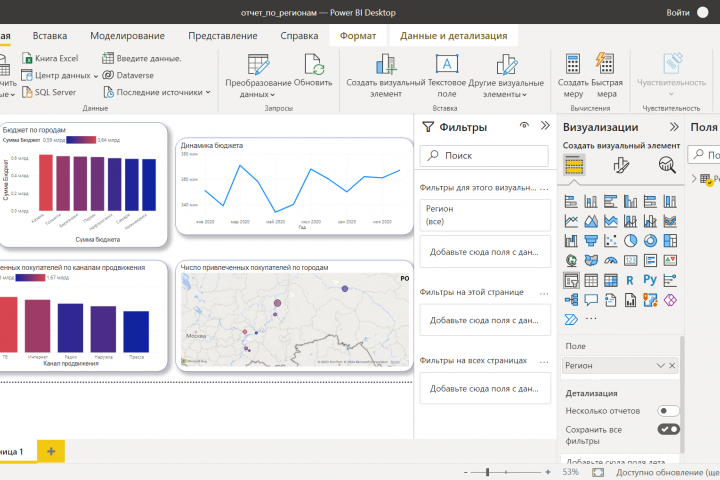The image size is (720, 480).
Task: Choose the R script visual icon
Action: tap(630, 280)
